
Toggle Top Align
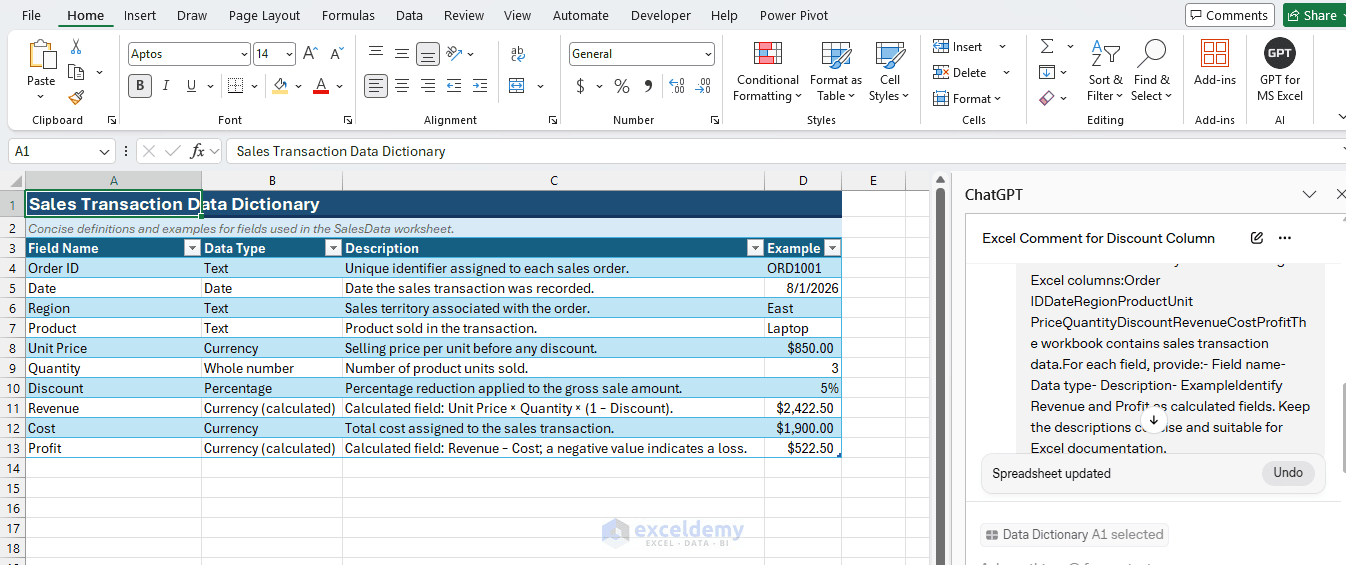point(376,54)
